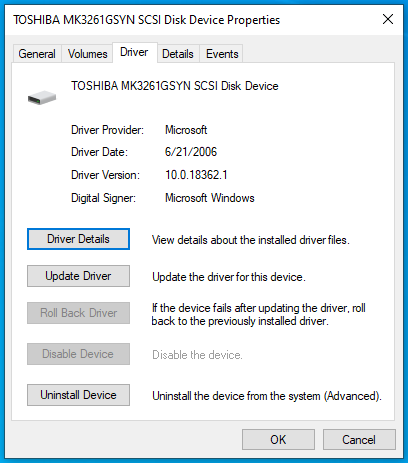Click the Driver Version label

(105, 175)
